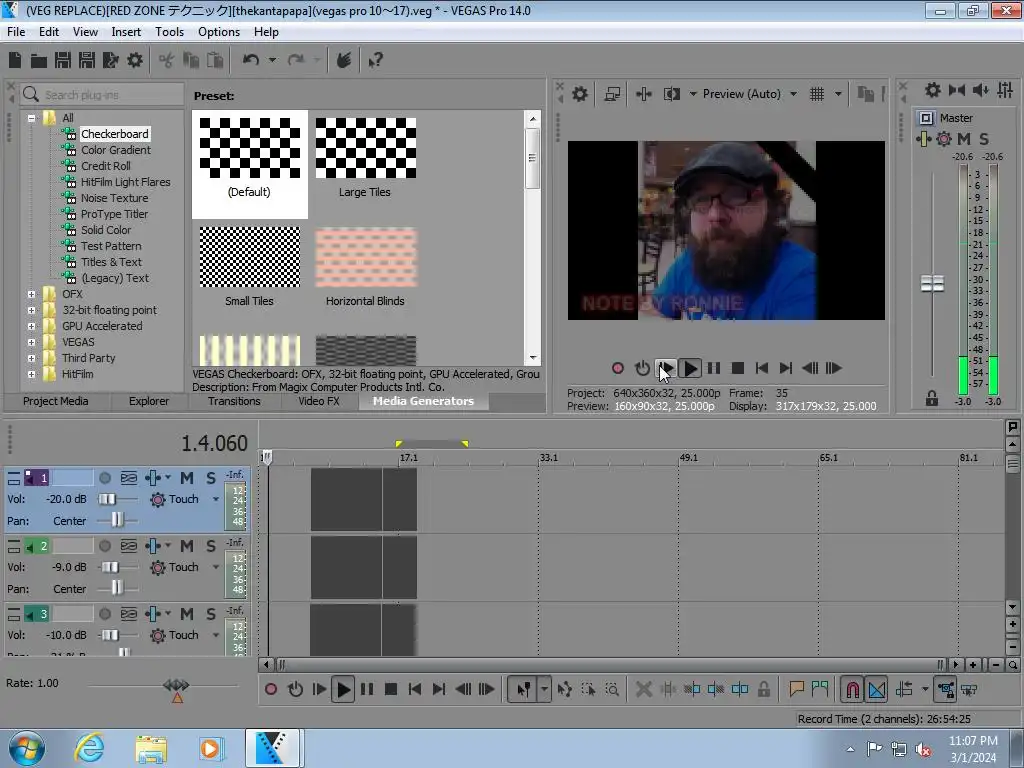This screenshot has height=768, width=1024.
Task: Solo track 3 with S button
Action: click(211, 614)
